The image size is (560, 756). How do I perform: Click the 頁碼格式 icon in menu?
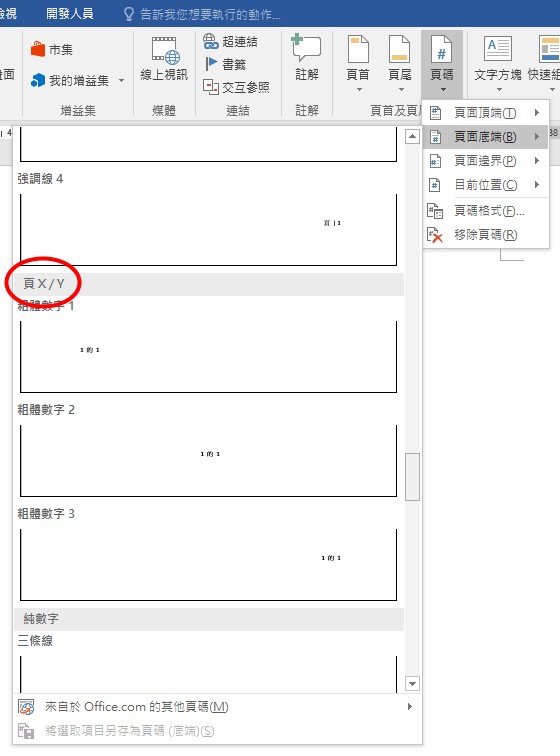pos(435,211)
